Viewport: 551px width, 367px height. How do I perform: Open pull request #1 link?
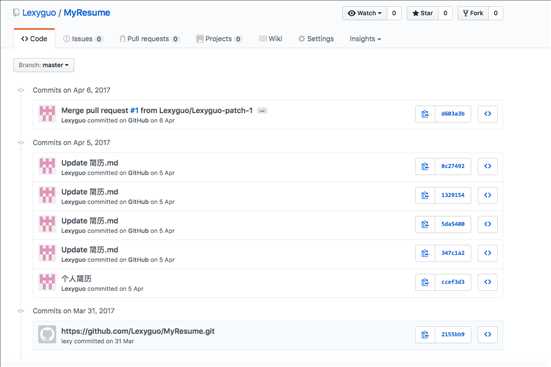point(134,110)
